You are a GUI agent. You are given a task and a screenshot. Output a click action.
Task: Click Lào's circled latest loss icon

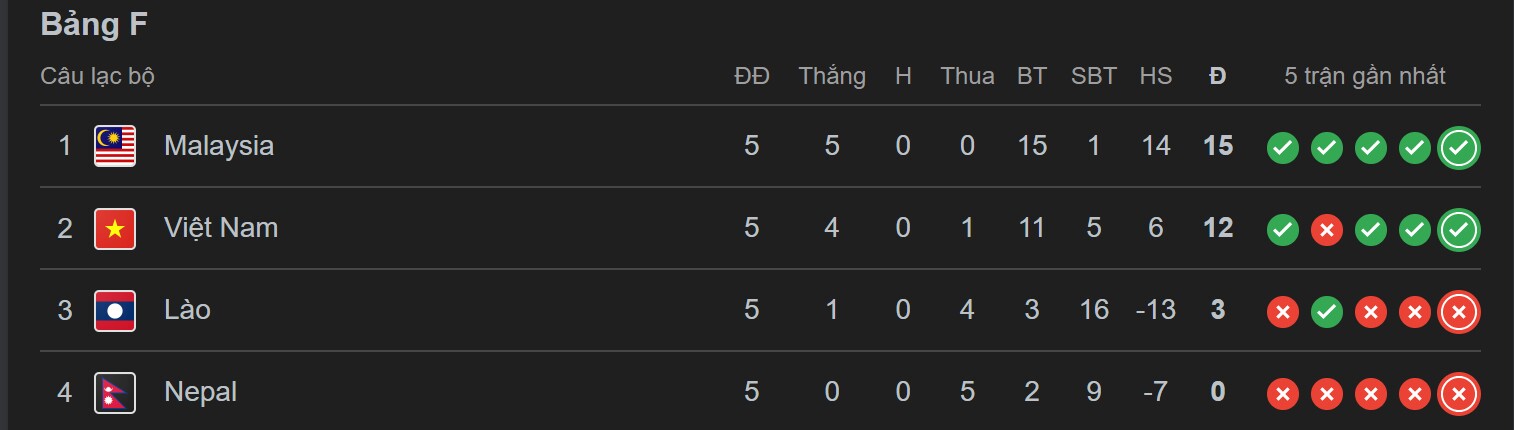(1458, 313)
